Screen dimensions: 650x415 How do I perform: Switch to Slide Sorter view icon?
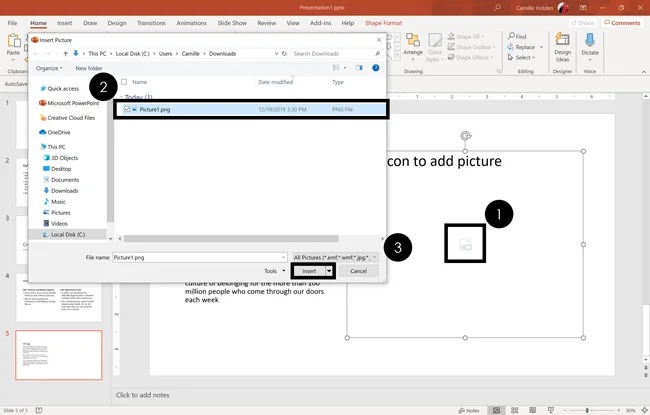click(x=514, y=410)
